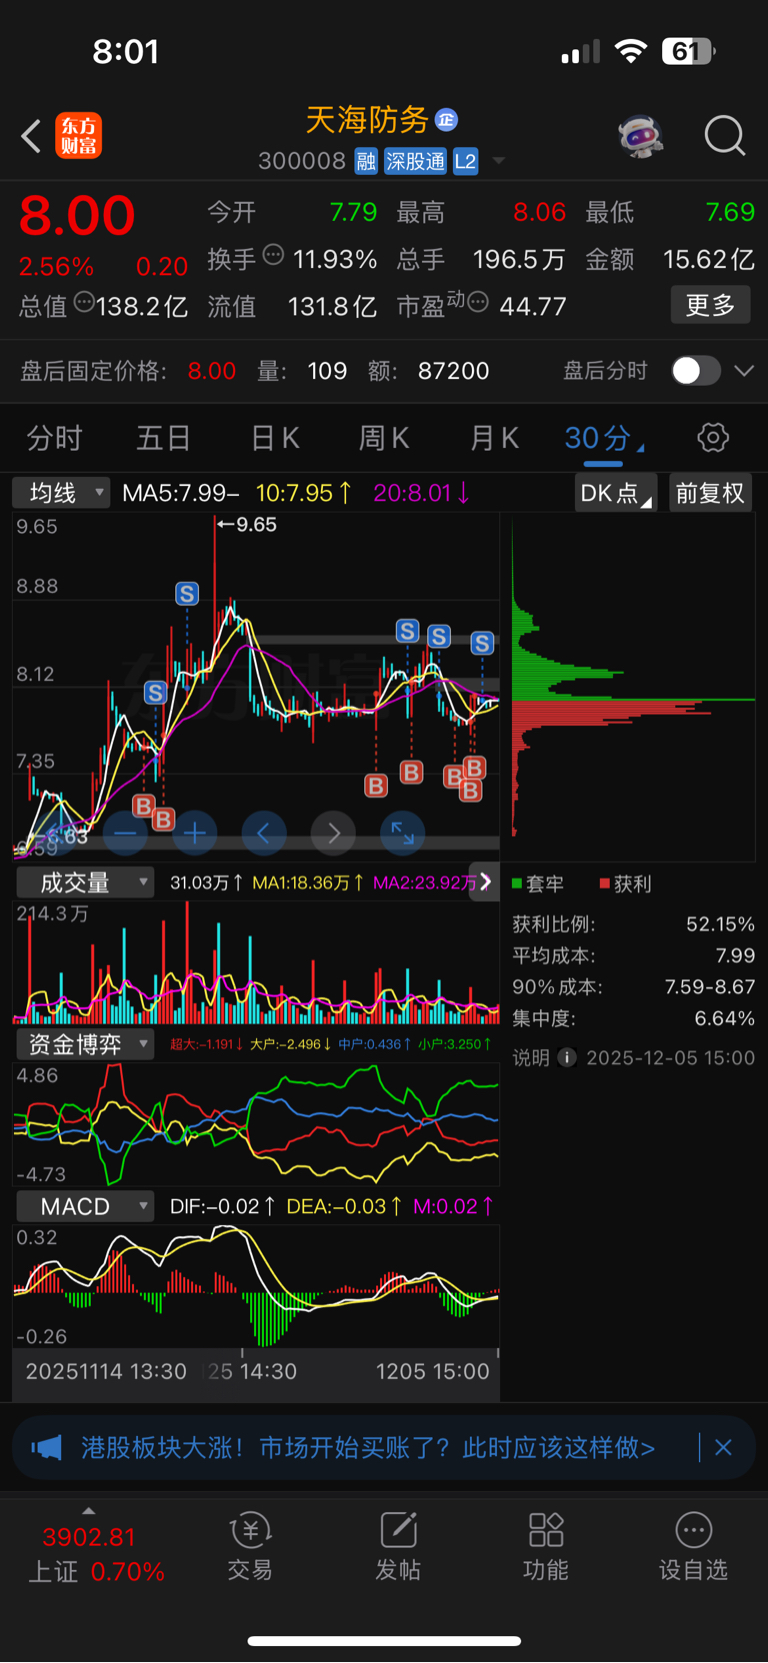768x1663 pixels.
Task: Tap the MACD histogram chart
Action: [256, 1286]
